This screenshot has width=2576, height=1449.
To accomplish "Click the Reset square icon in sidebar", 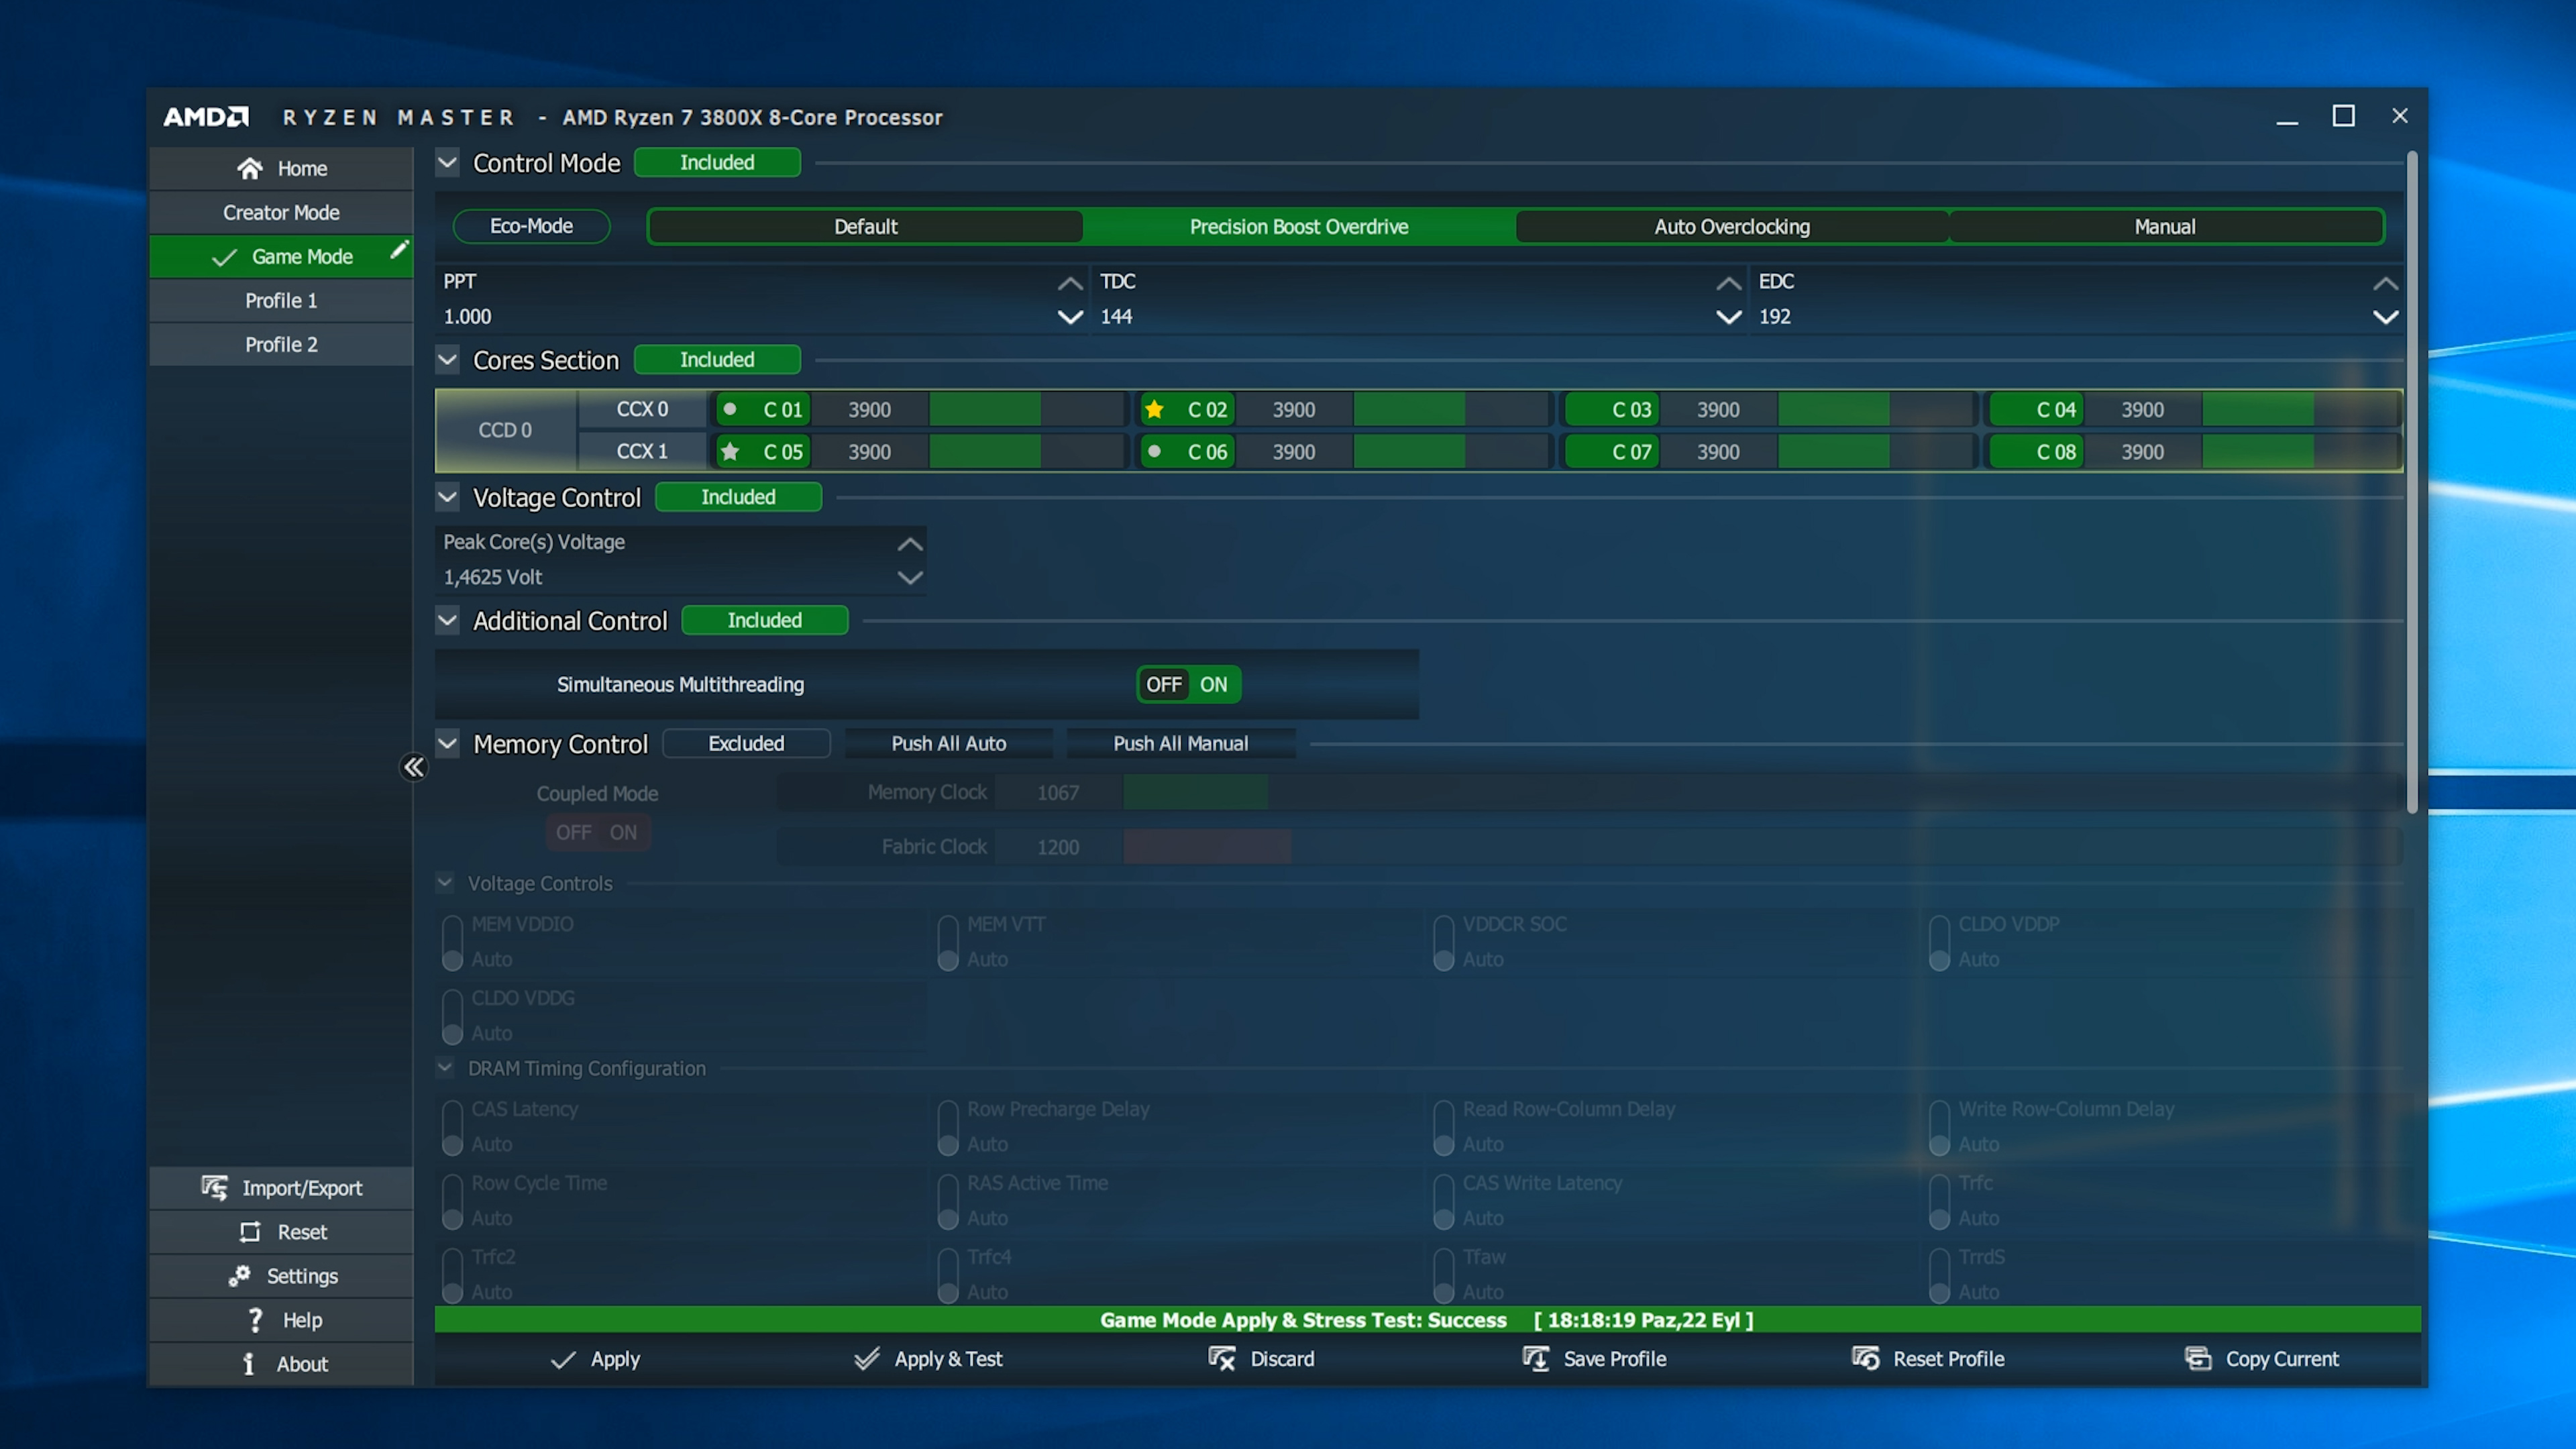I will click(x=250, y=1231).
